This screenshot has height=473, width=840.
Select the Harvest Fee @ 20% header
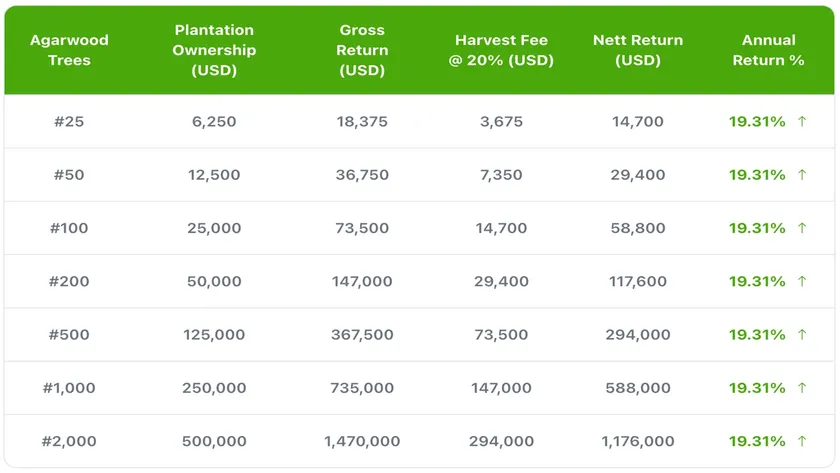(x=502, y=50)
